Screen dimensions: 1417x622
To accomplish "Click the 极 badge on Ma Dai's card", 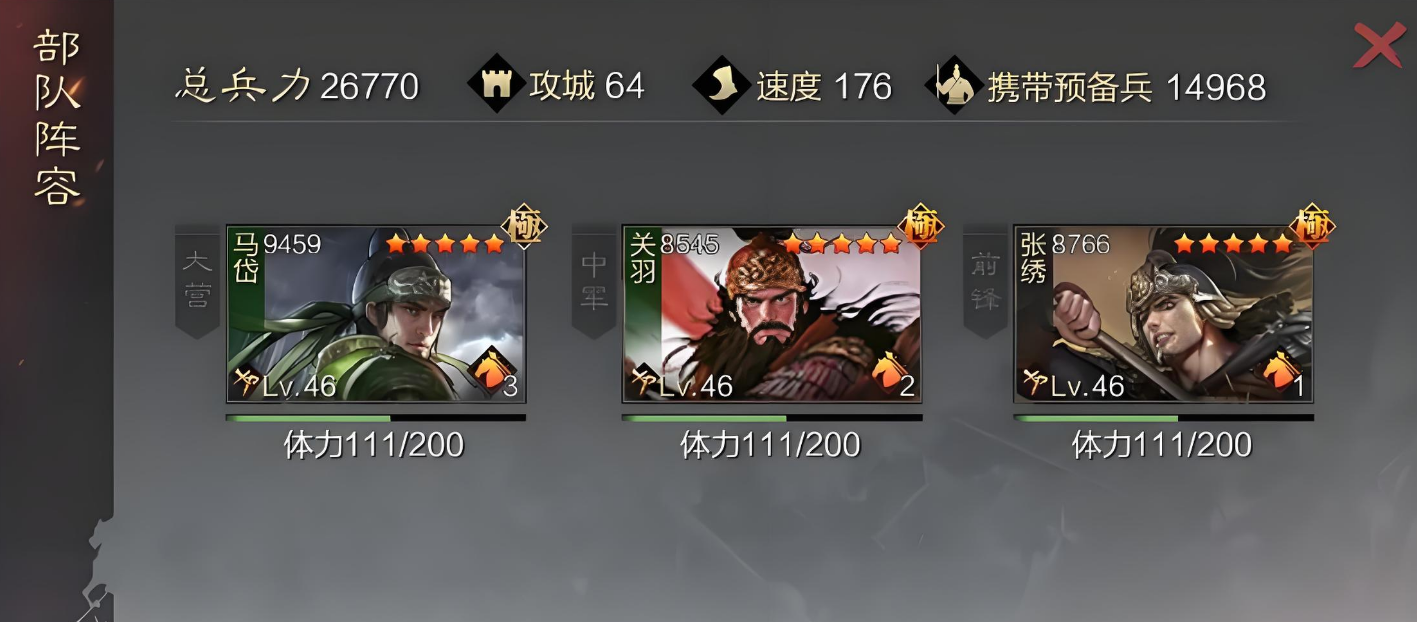I will [525, 226].
